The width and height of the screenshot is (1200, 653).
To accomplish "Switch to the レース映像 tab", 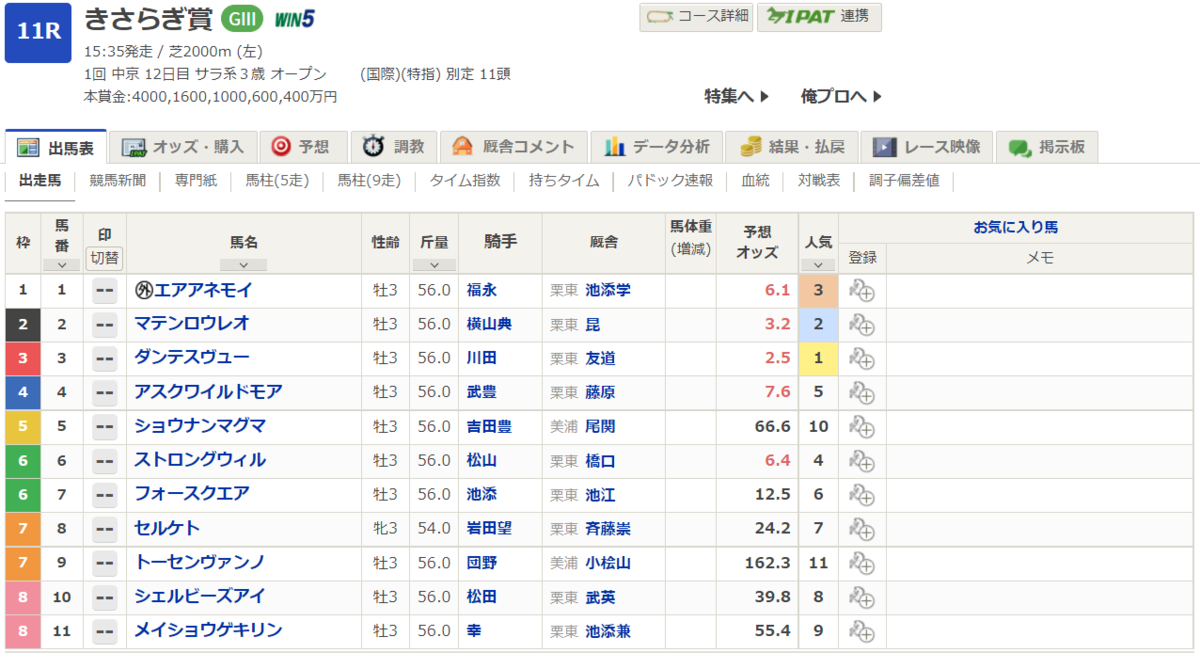I will tap(928, 147).
